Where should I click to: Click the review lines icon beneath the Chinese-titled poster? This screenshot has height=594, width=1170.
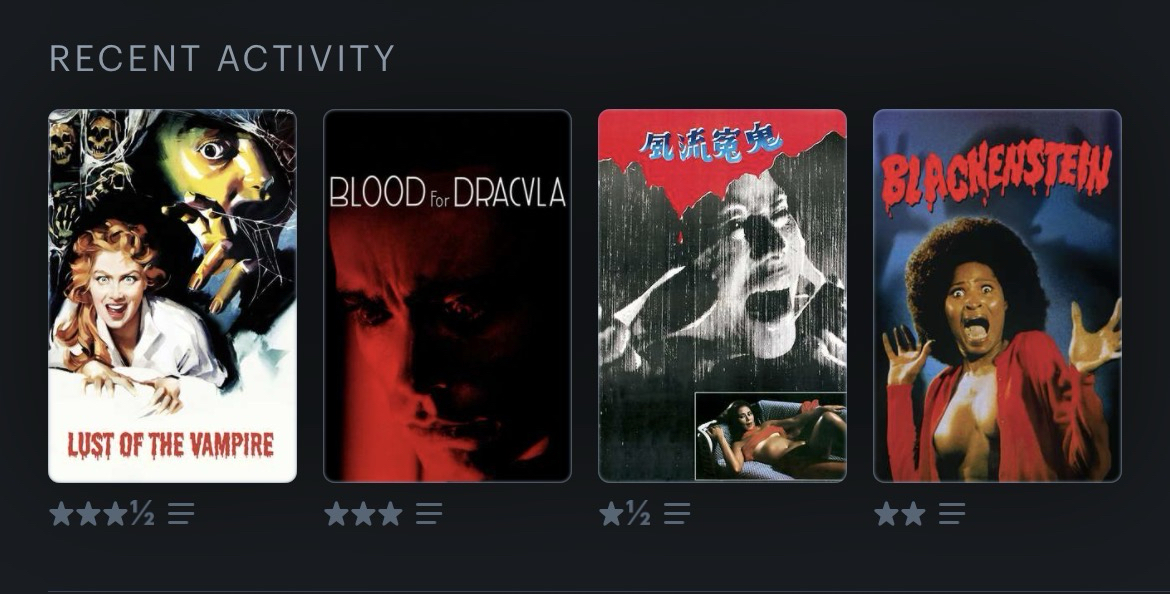pyautogui.click(x=677, y=513)
